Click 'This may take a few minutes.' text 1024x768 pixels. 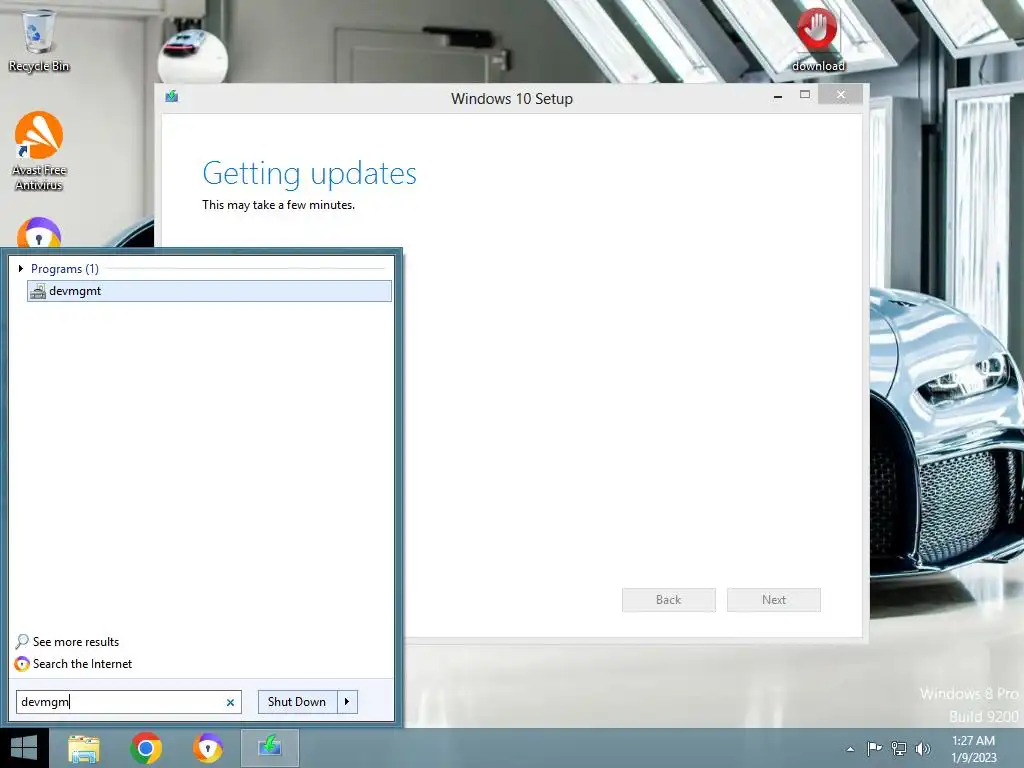[x=279, y=205]
